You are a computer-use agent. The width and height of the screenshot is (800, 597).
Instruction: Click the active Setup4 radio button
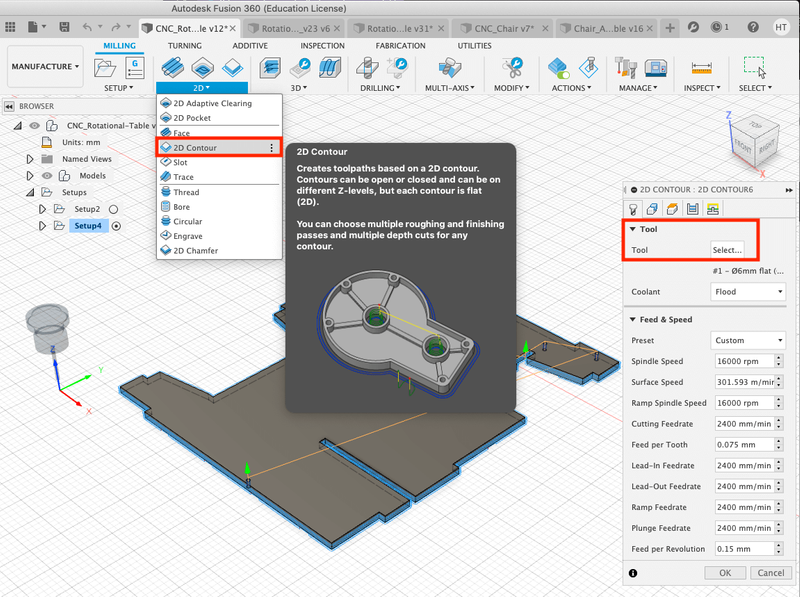(x=116, y=226)
